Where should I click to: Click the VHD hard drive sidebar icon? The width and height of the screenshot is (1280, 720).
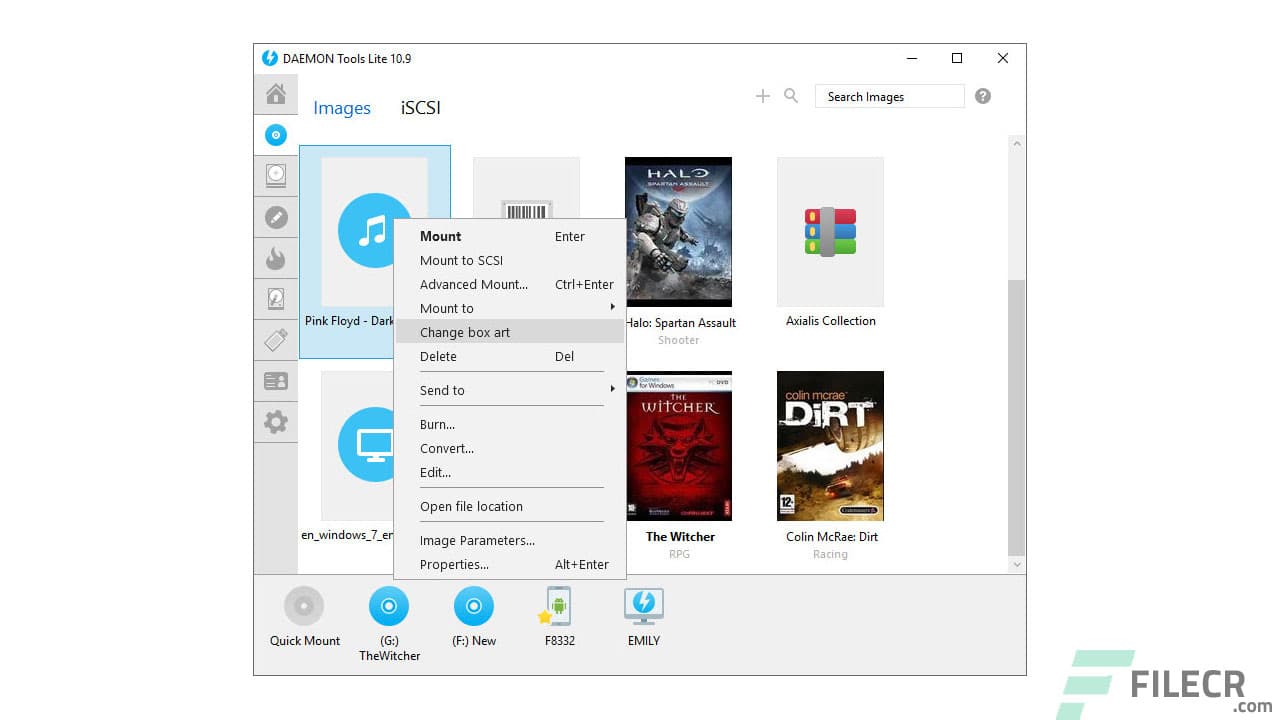pyautogui.click(x=276, y=298)
